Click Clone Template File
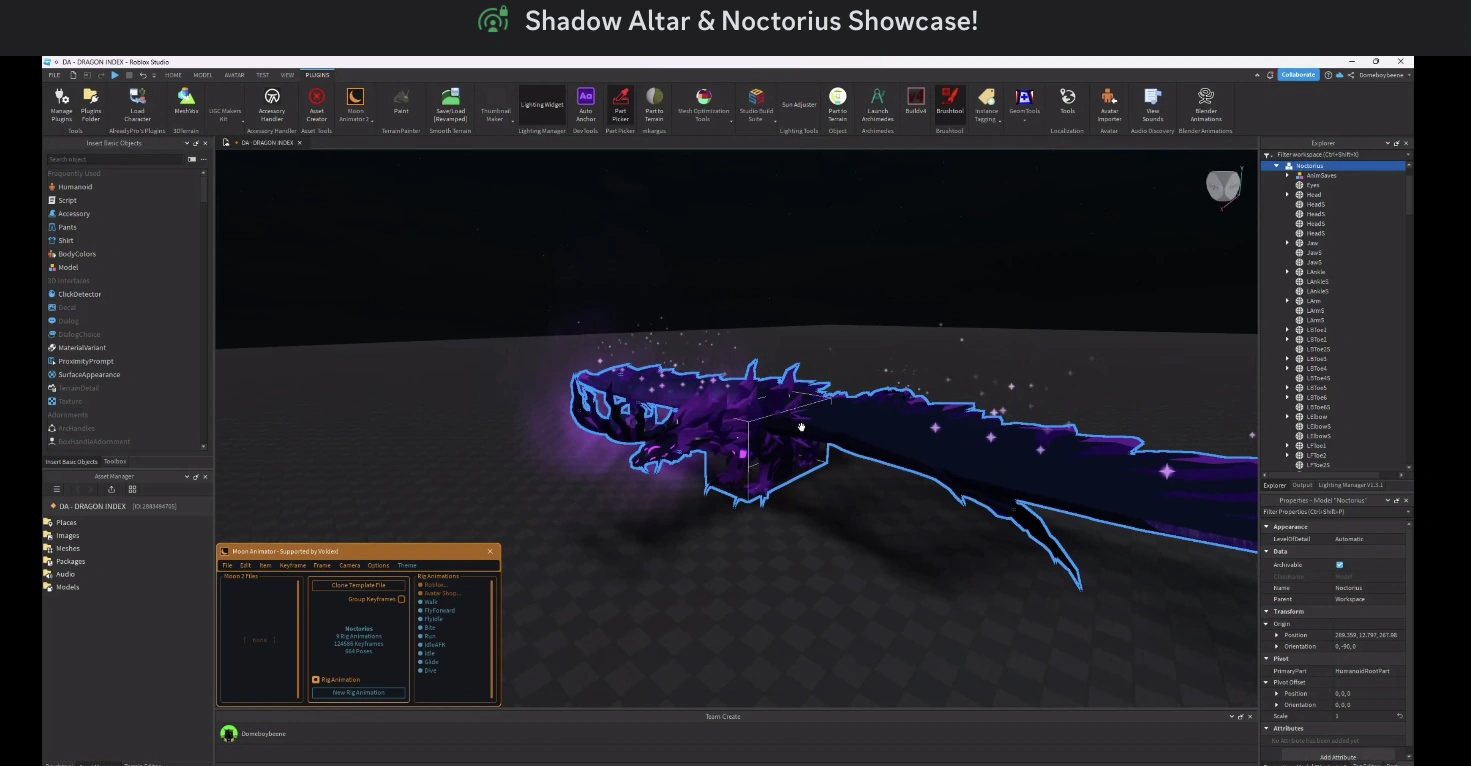The width and height of the screenshot is (1471, 766). tap(359, 584)
